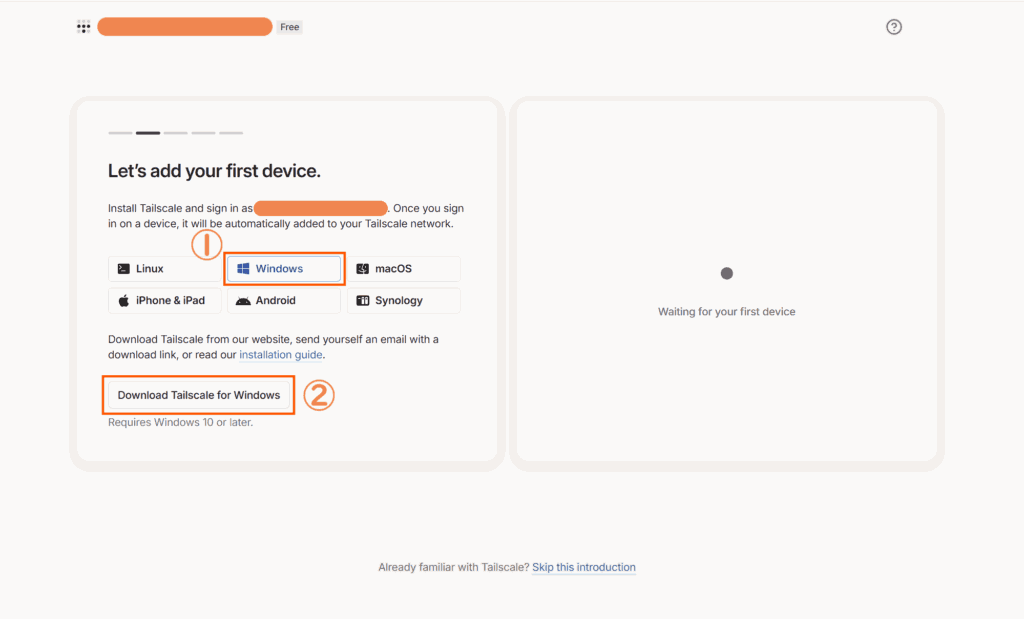Viewport: 1024px width, 619px height.
Task: Click the gray waiting status dot
Action: (727, 273)
